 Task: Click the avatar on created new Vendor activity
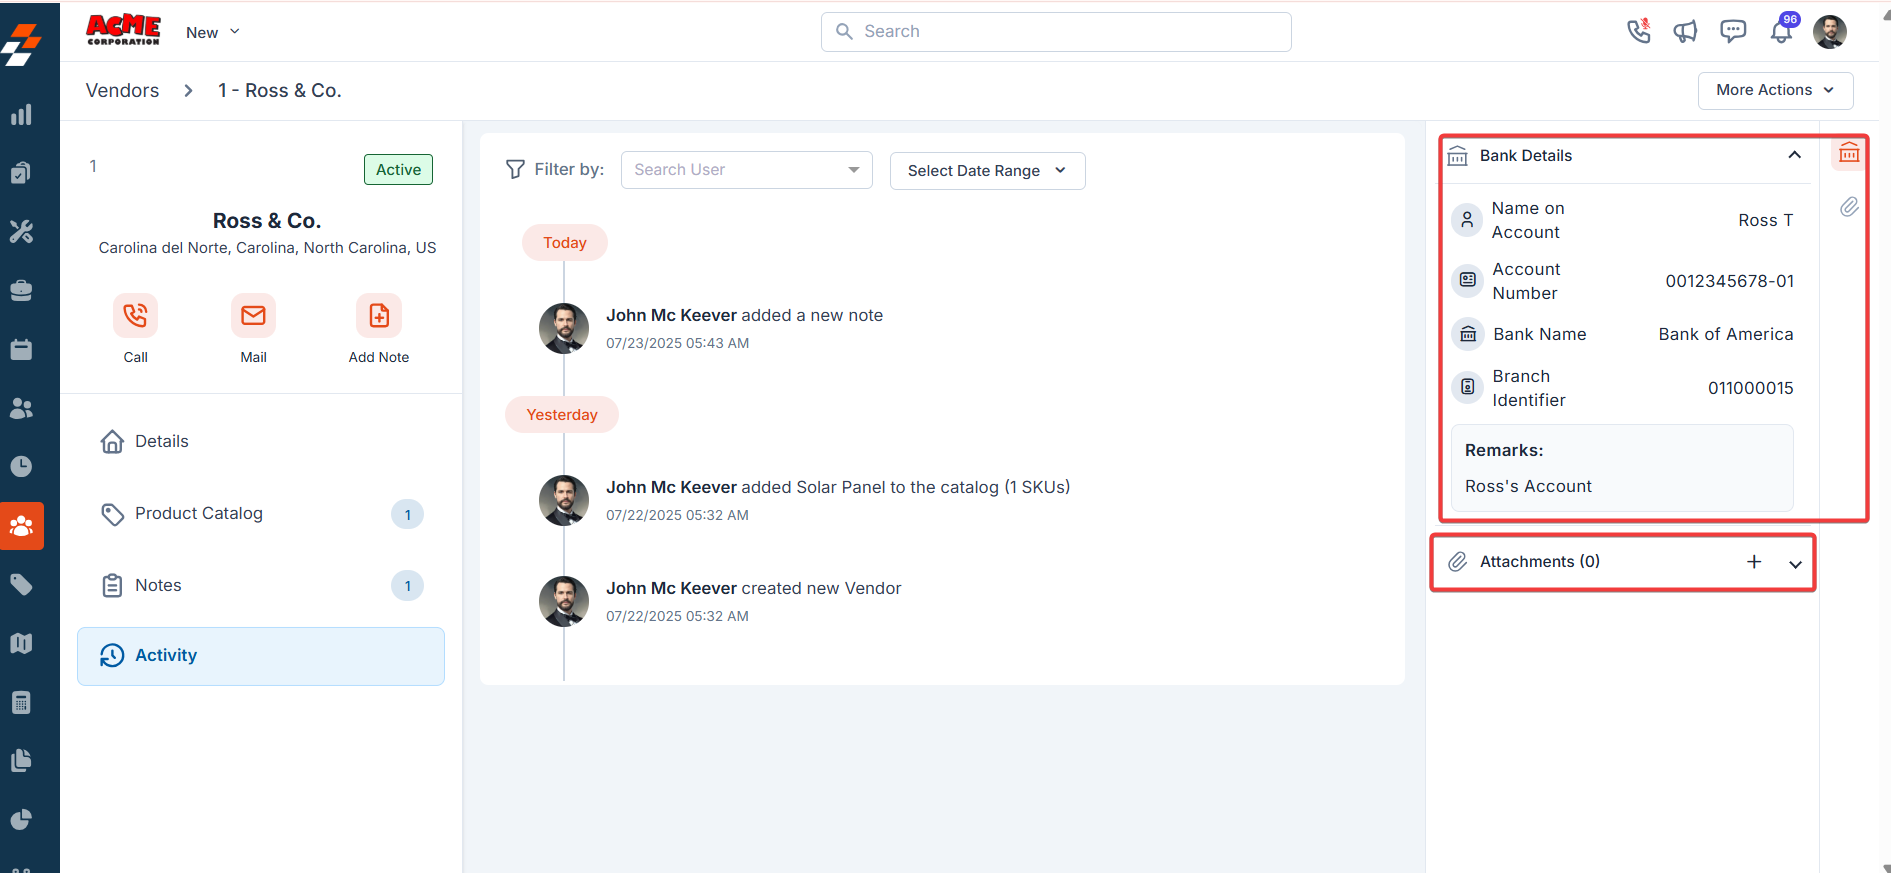[564, 601]
